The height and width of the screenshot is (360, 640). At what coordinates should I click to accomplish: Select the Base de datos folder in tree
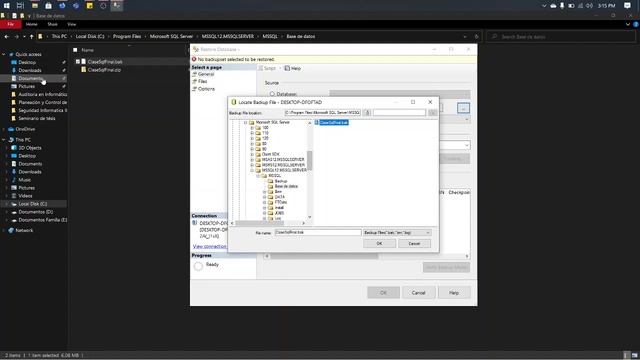(286, 187)
